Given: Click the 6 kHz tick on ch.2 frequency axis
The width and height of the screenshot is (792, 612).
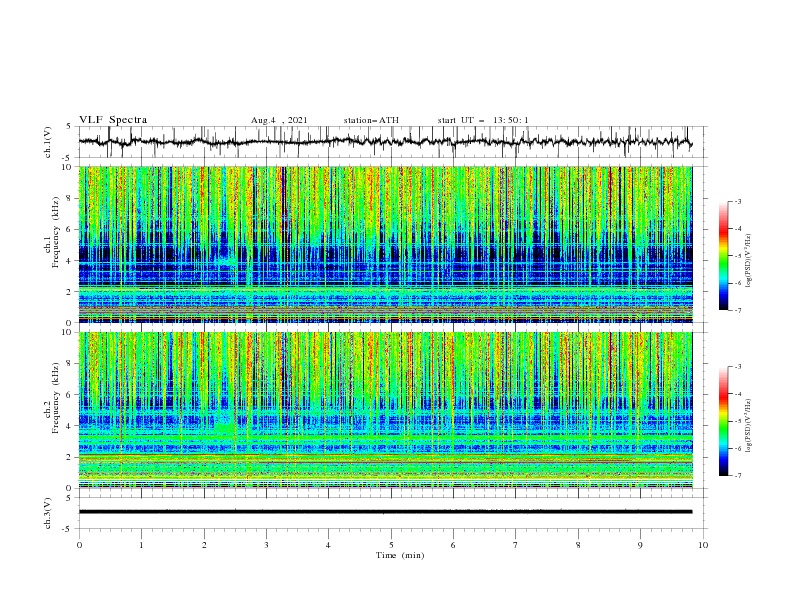Looking at the screenshot, I should [69, 394].
